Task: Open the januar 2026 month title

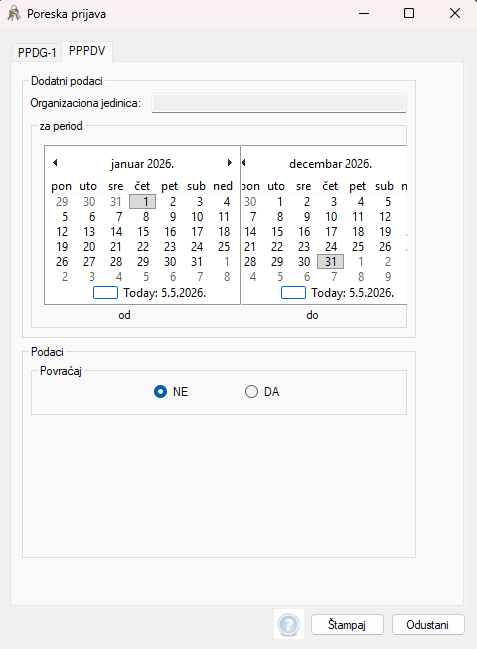Action: click(x=142, y=164)
